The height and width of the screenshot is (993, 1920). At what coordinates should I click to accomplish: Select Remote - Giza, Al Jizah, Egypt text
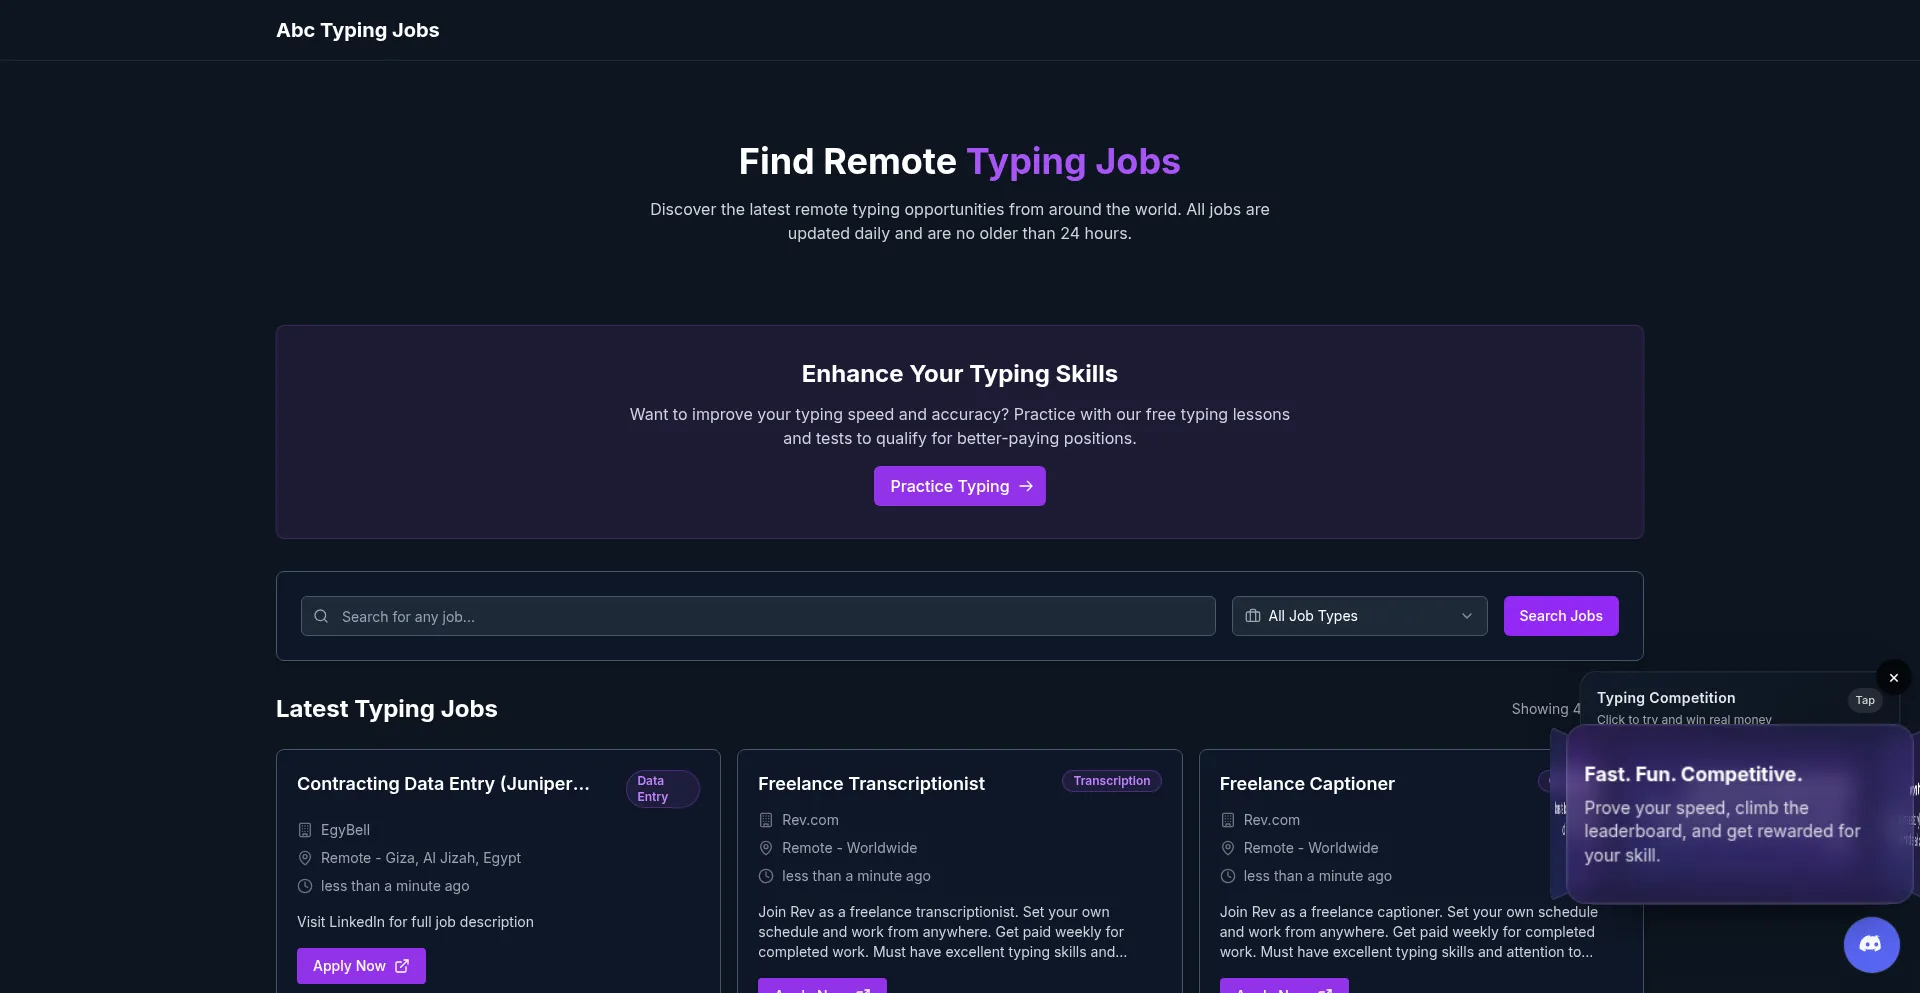pyautogui.click(x=421, y=858)
